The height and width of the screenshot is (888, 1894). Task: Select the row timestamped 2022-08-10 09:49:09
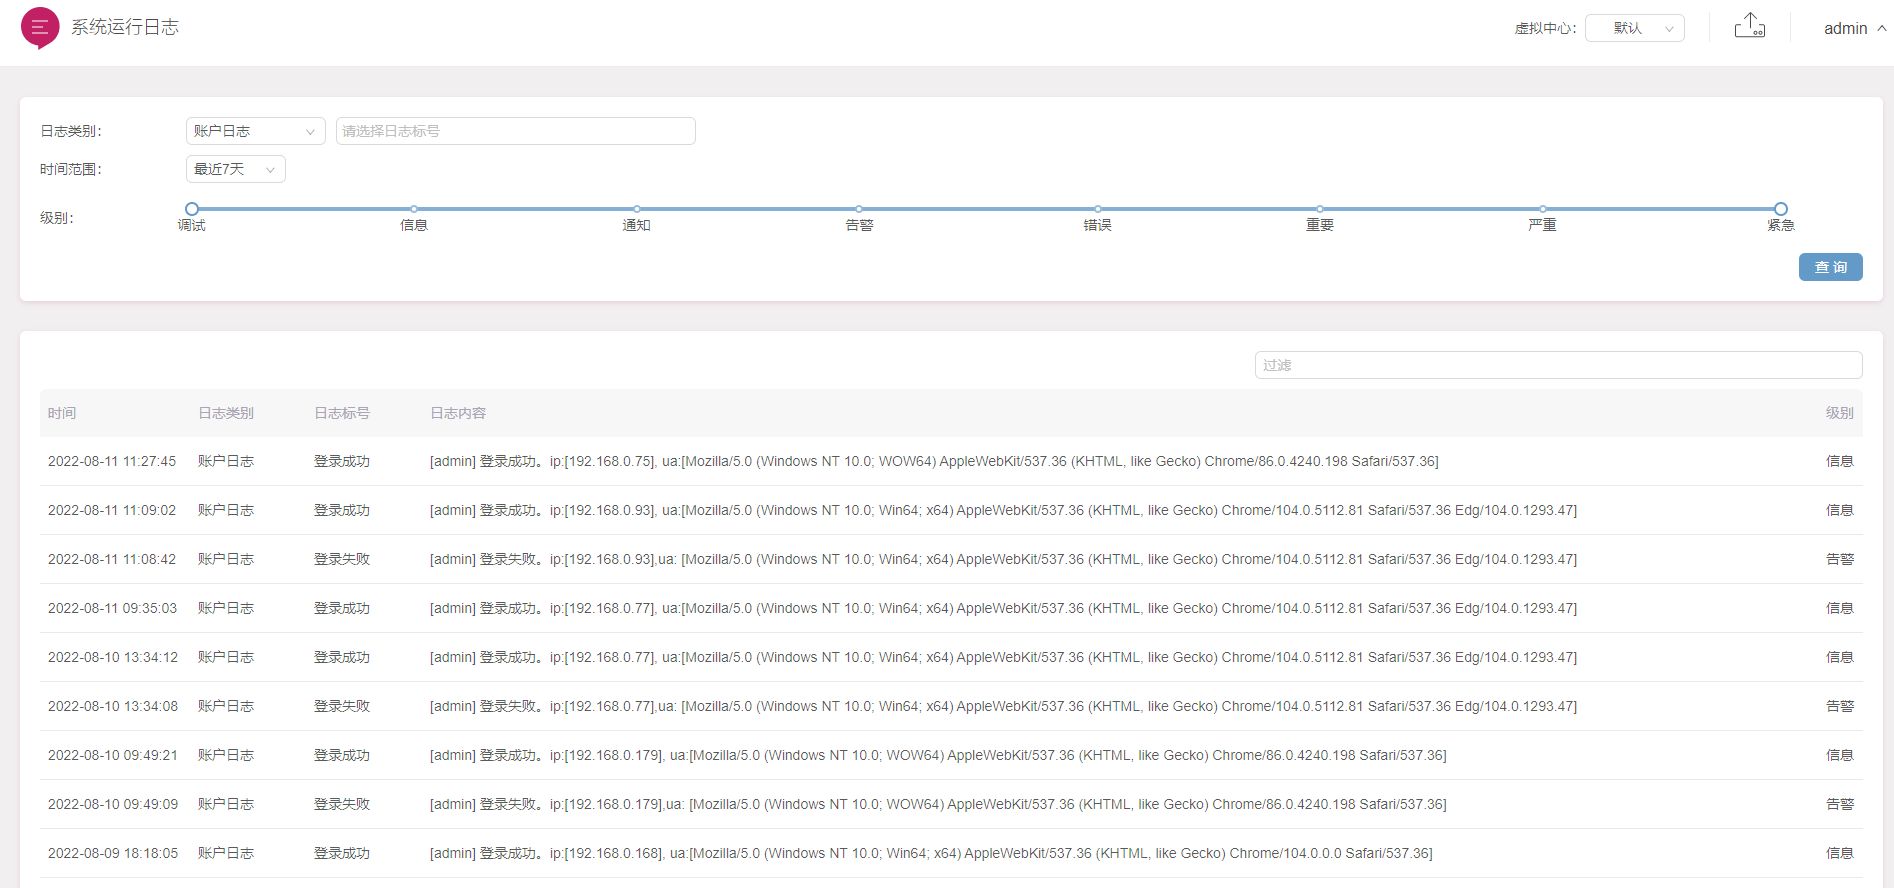click(951, 804)
